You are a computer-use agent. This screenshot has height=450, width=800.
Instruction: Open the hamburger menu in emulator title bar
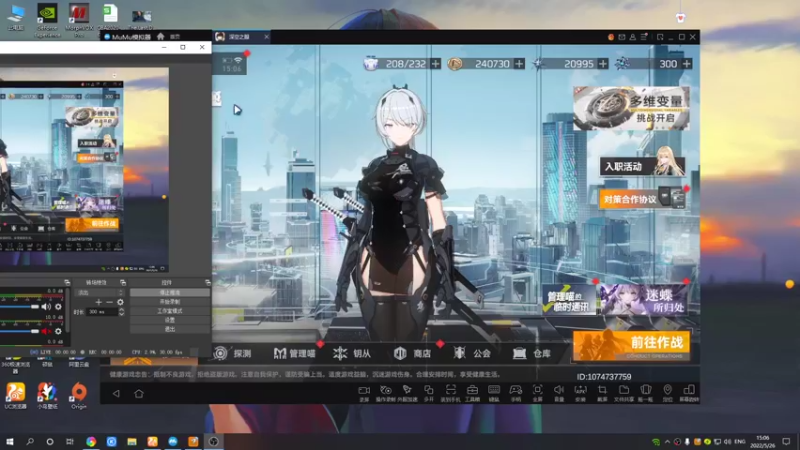644,37
